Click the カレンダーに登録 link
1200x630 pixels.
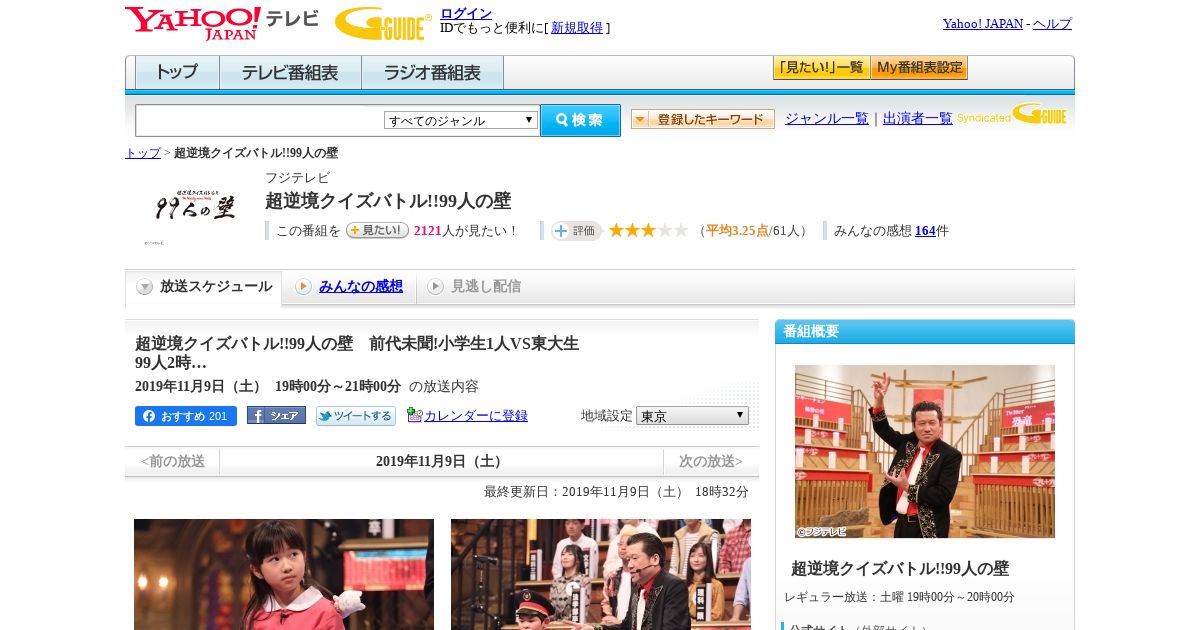point(476,416)
